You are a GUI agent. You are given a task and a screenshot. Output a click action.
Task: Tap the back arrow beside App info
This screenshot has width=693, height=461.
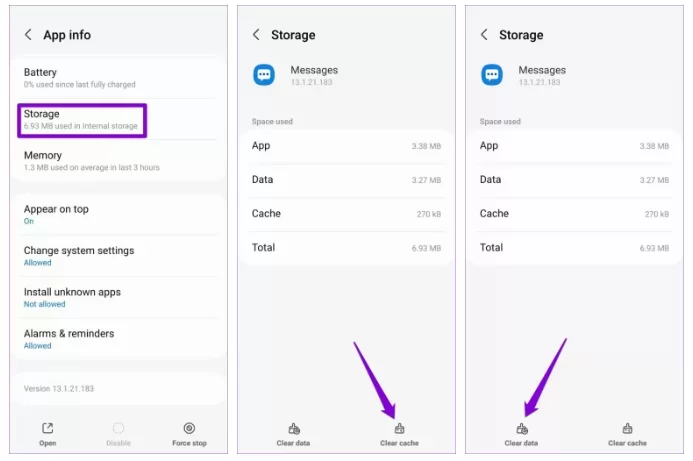pos(28,35)
